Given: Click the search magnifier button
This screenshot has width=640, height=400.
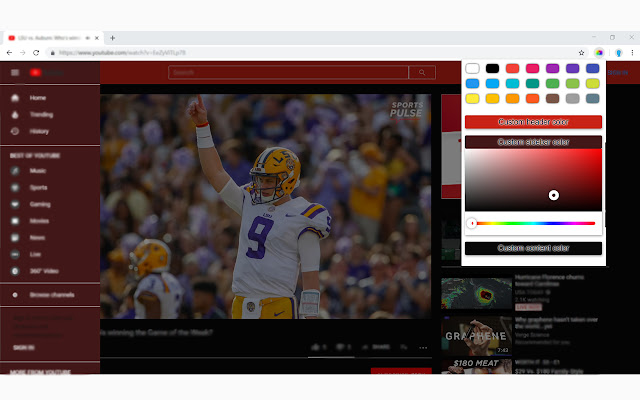Looking at the screenshot, I should click(x=423, y=72).
